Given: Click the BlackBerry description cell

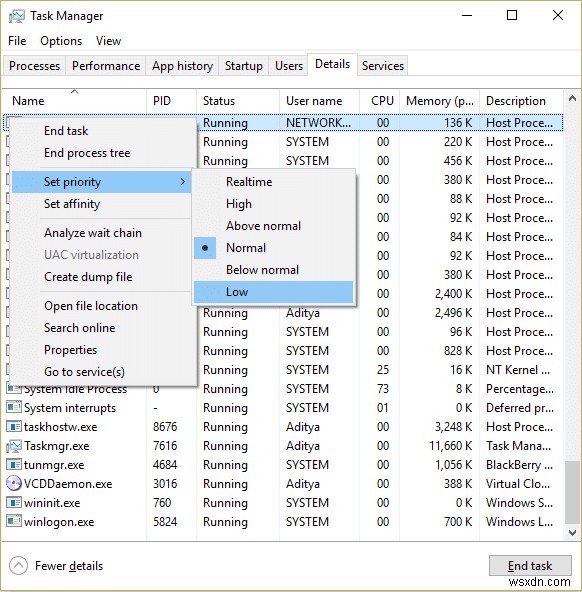Looking at the screenshot, I should coord(519,465).
